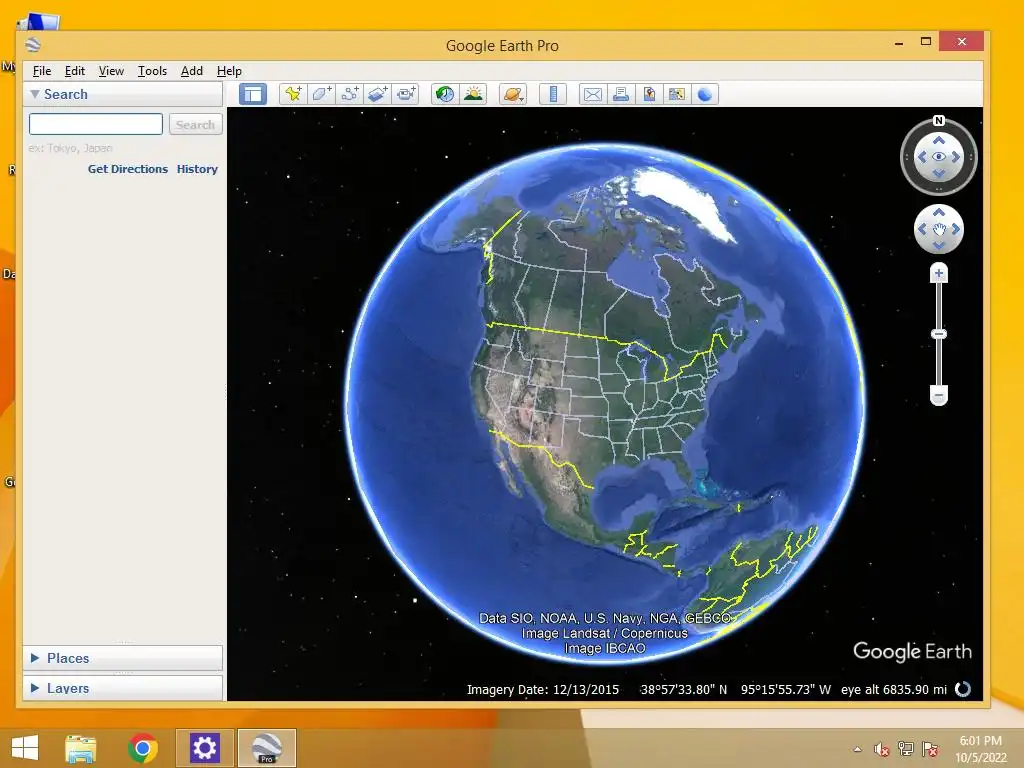Add a path from the toolbar
Viewport: 1024px width, 768px height.
[x=349, y=94]
